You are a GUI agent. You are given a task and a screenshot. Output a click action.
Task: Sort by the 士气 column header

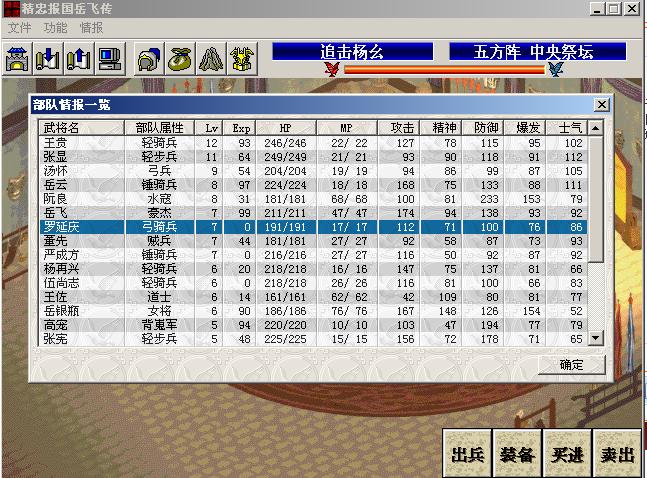click(x=567, y=128)
